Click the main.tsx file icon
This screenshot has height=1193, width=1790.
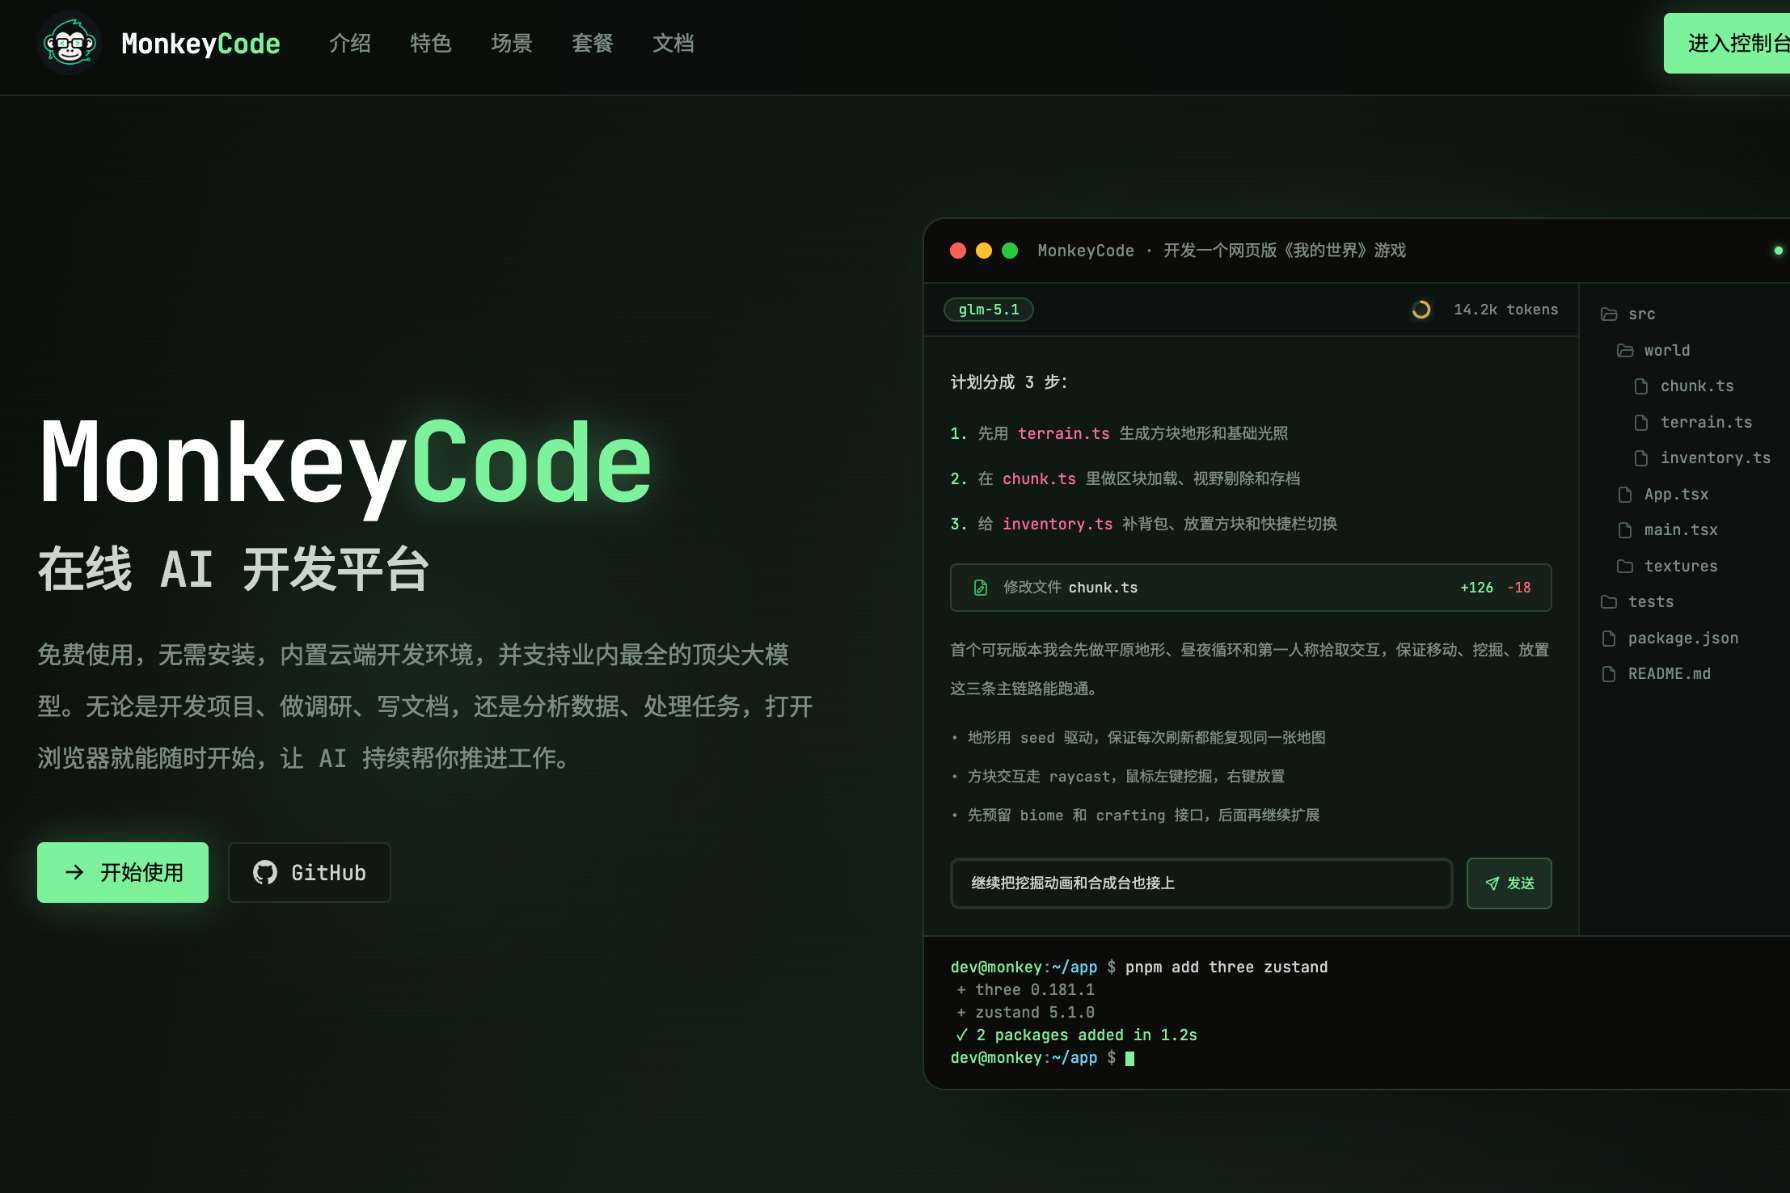1625,530
